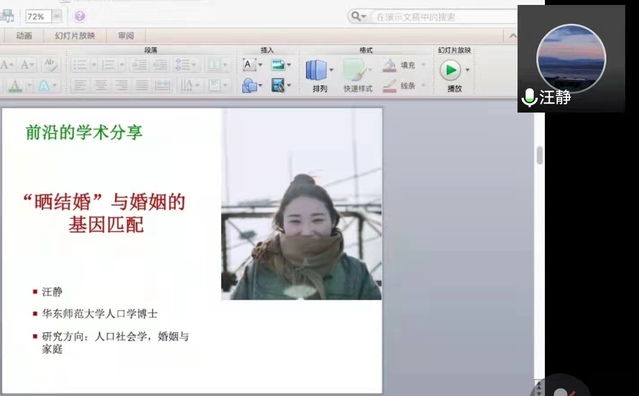Switch to the 动画 tab
This screenshot has width=639, height=396.
point(24,36)
